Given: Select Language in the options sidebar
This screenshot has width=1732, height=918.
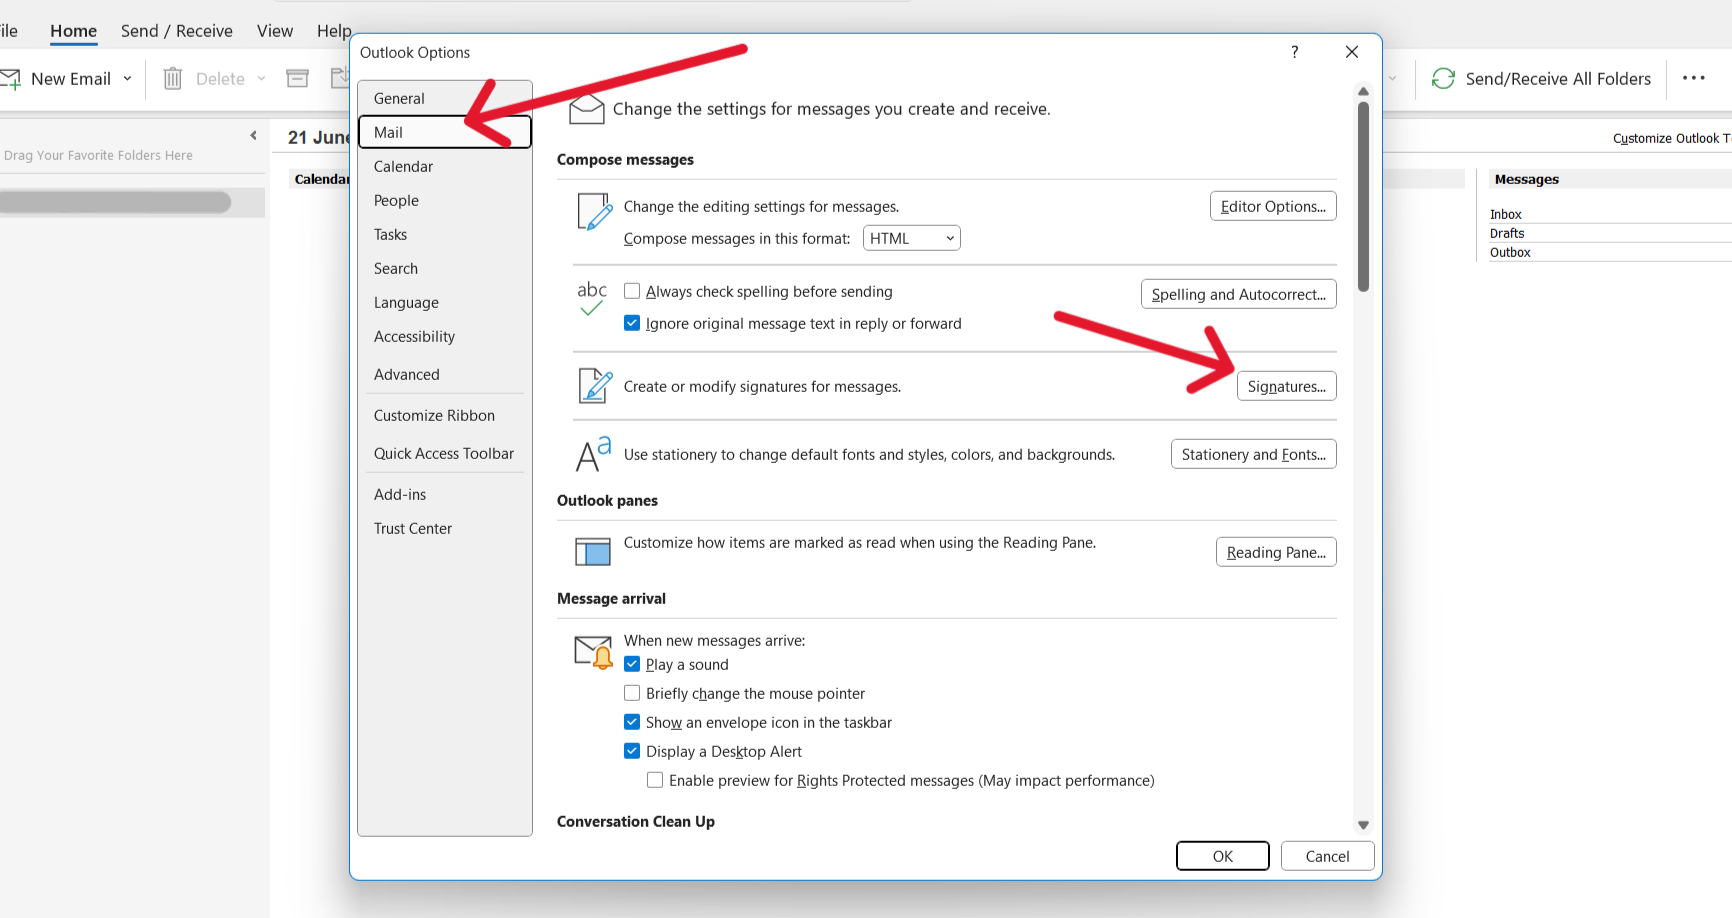Looking at the screenshot, I should tap(444, 302).
